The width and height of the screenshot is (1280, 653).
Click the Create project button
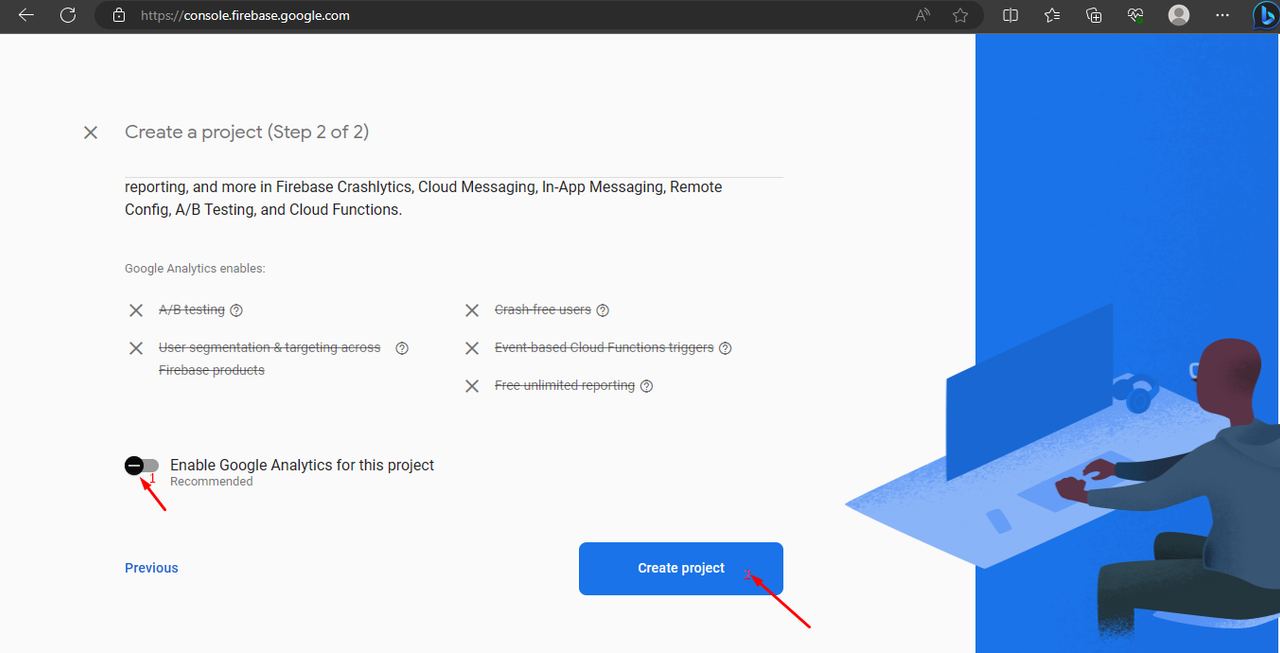coord(680,567)
